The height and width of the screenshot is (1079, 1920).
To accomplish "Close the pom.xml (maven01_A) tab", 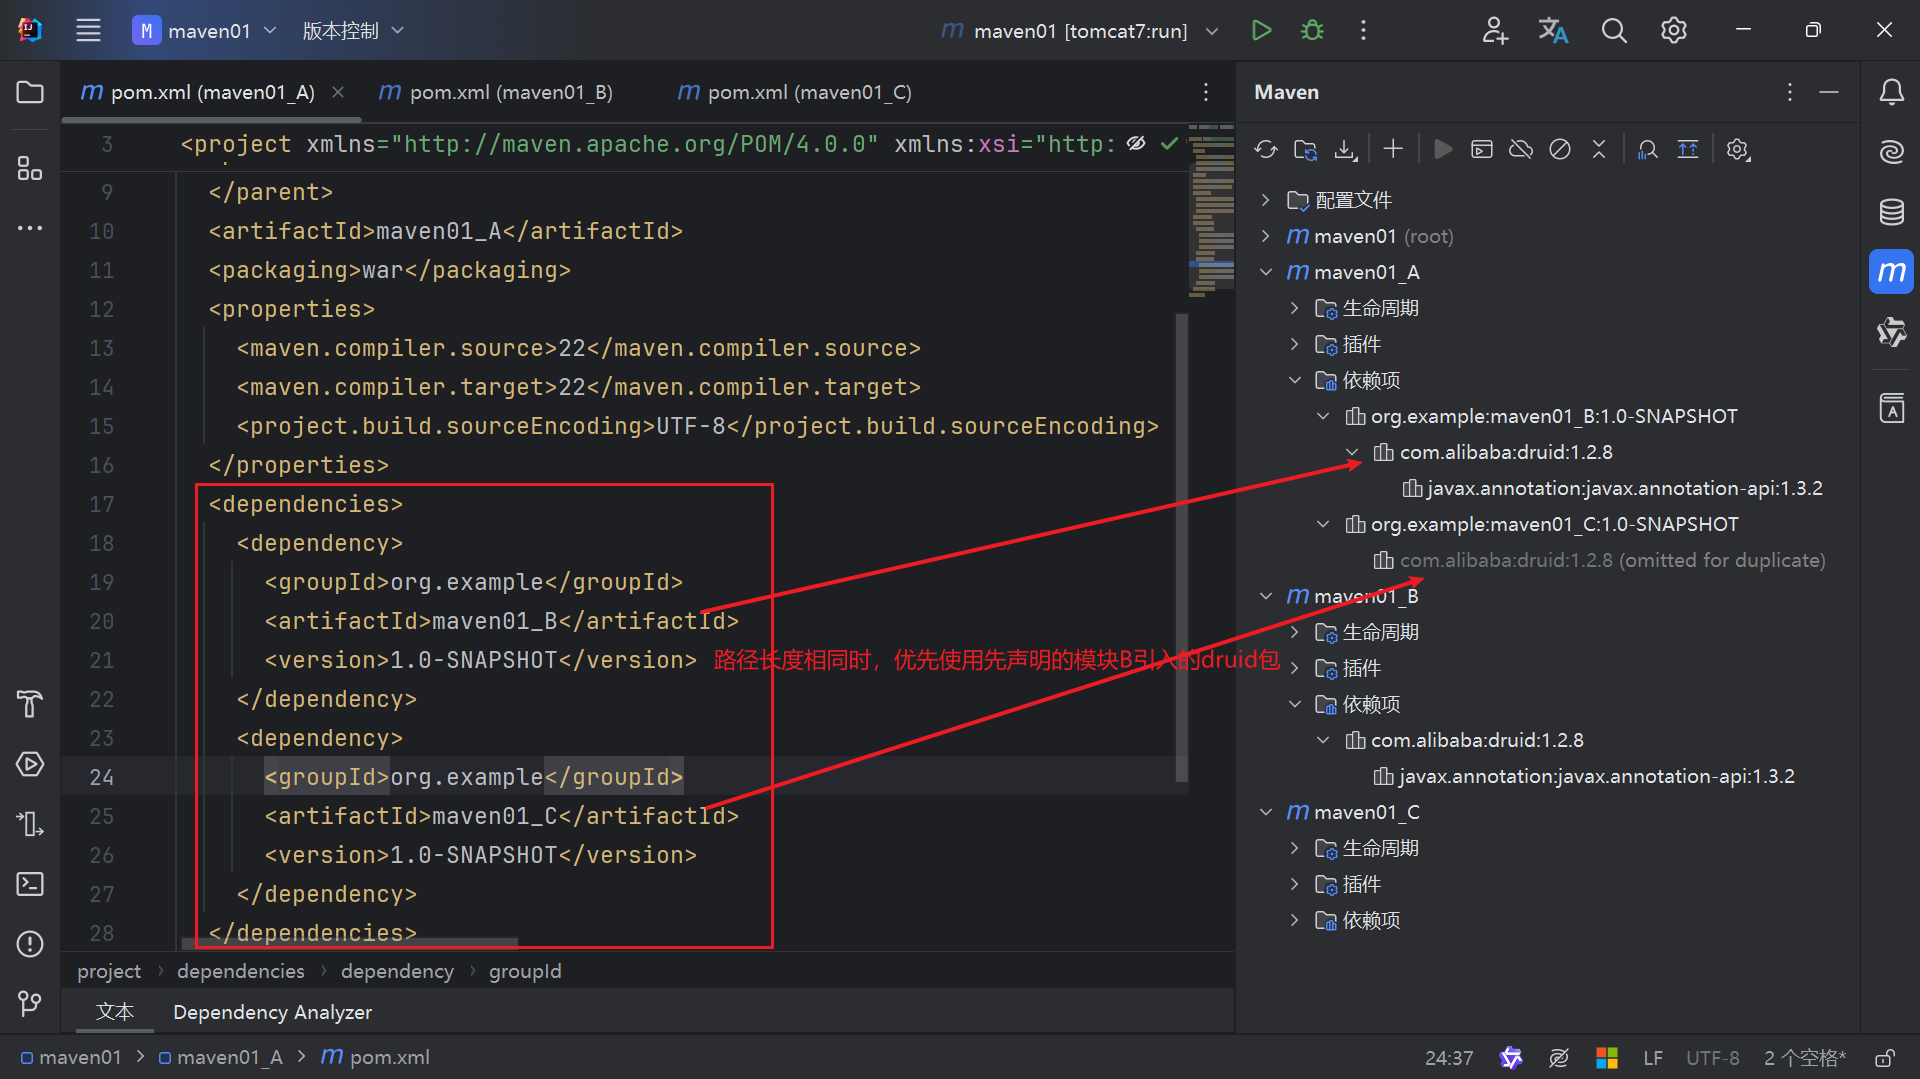I will pos(338,92).
